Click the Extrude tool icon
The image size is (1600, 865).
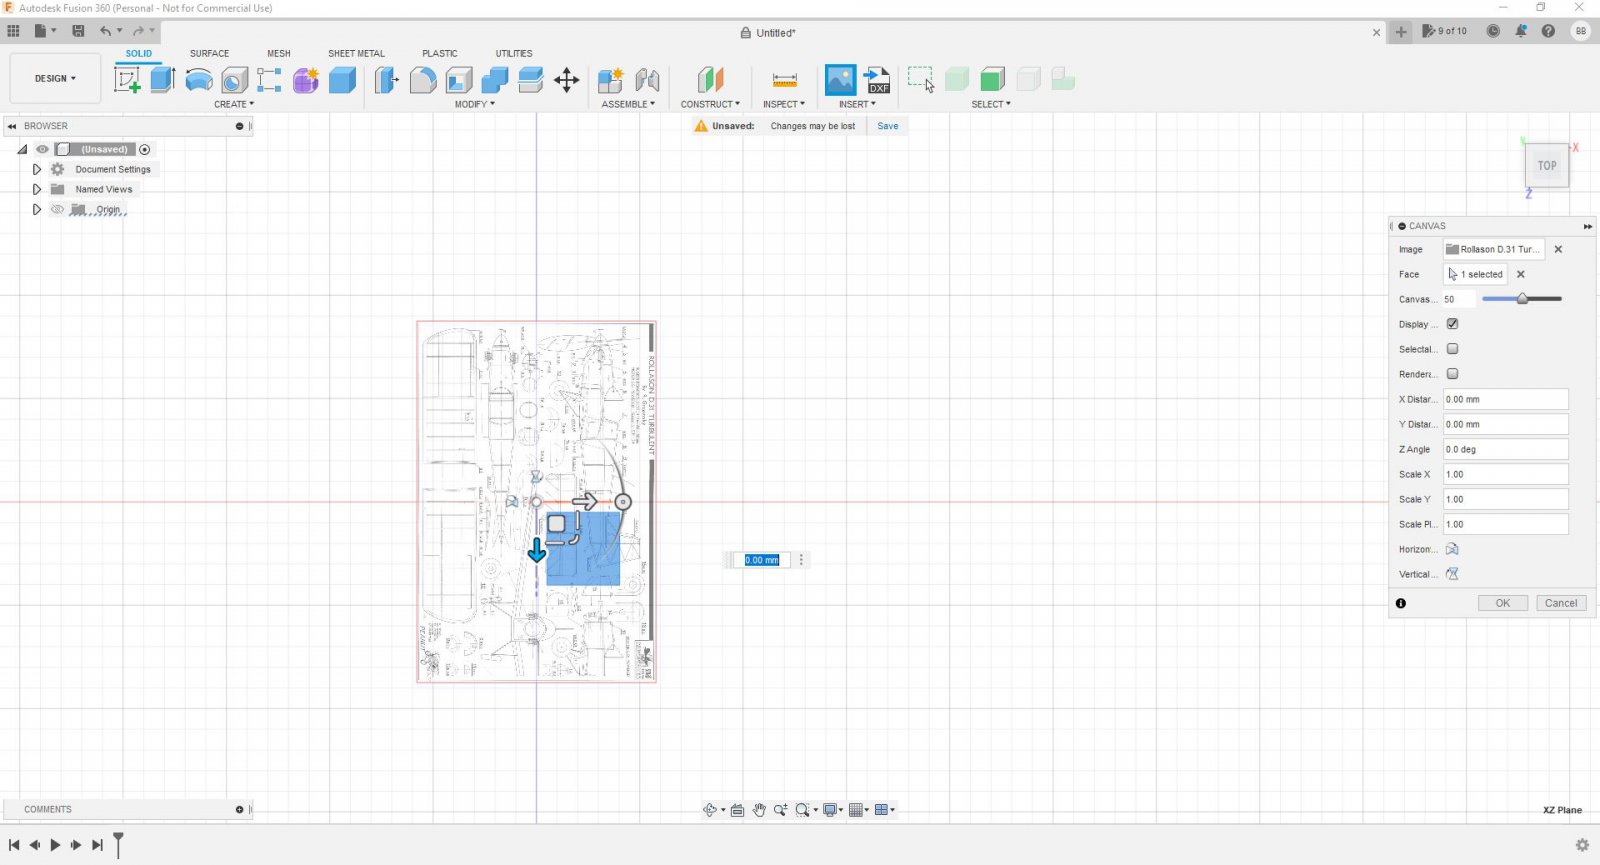pyautogui.click(x=163, y=80)
